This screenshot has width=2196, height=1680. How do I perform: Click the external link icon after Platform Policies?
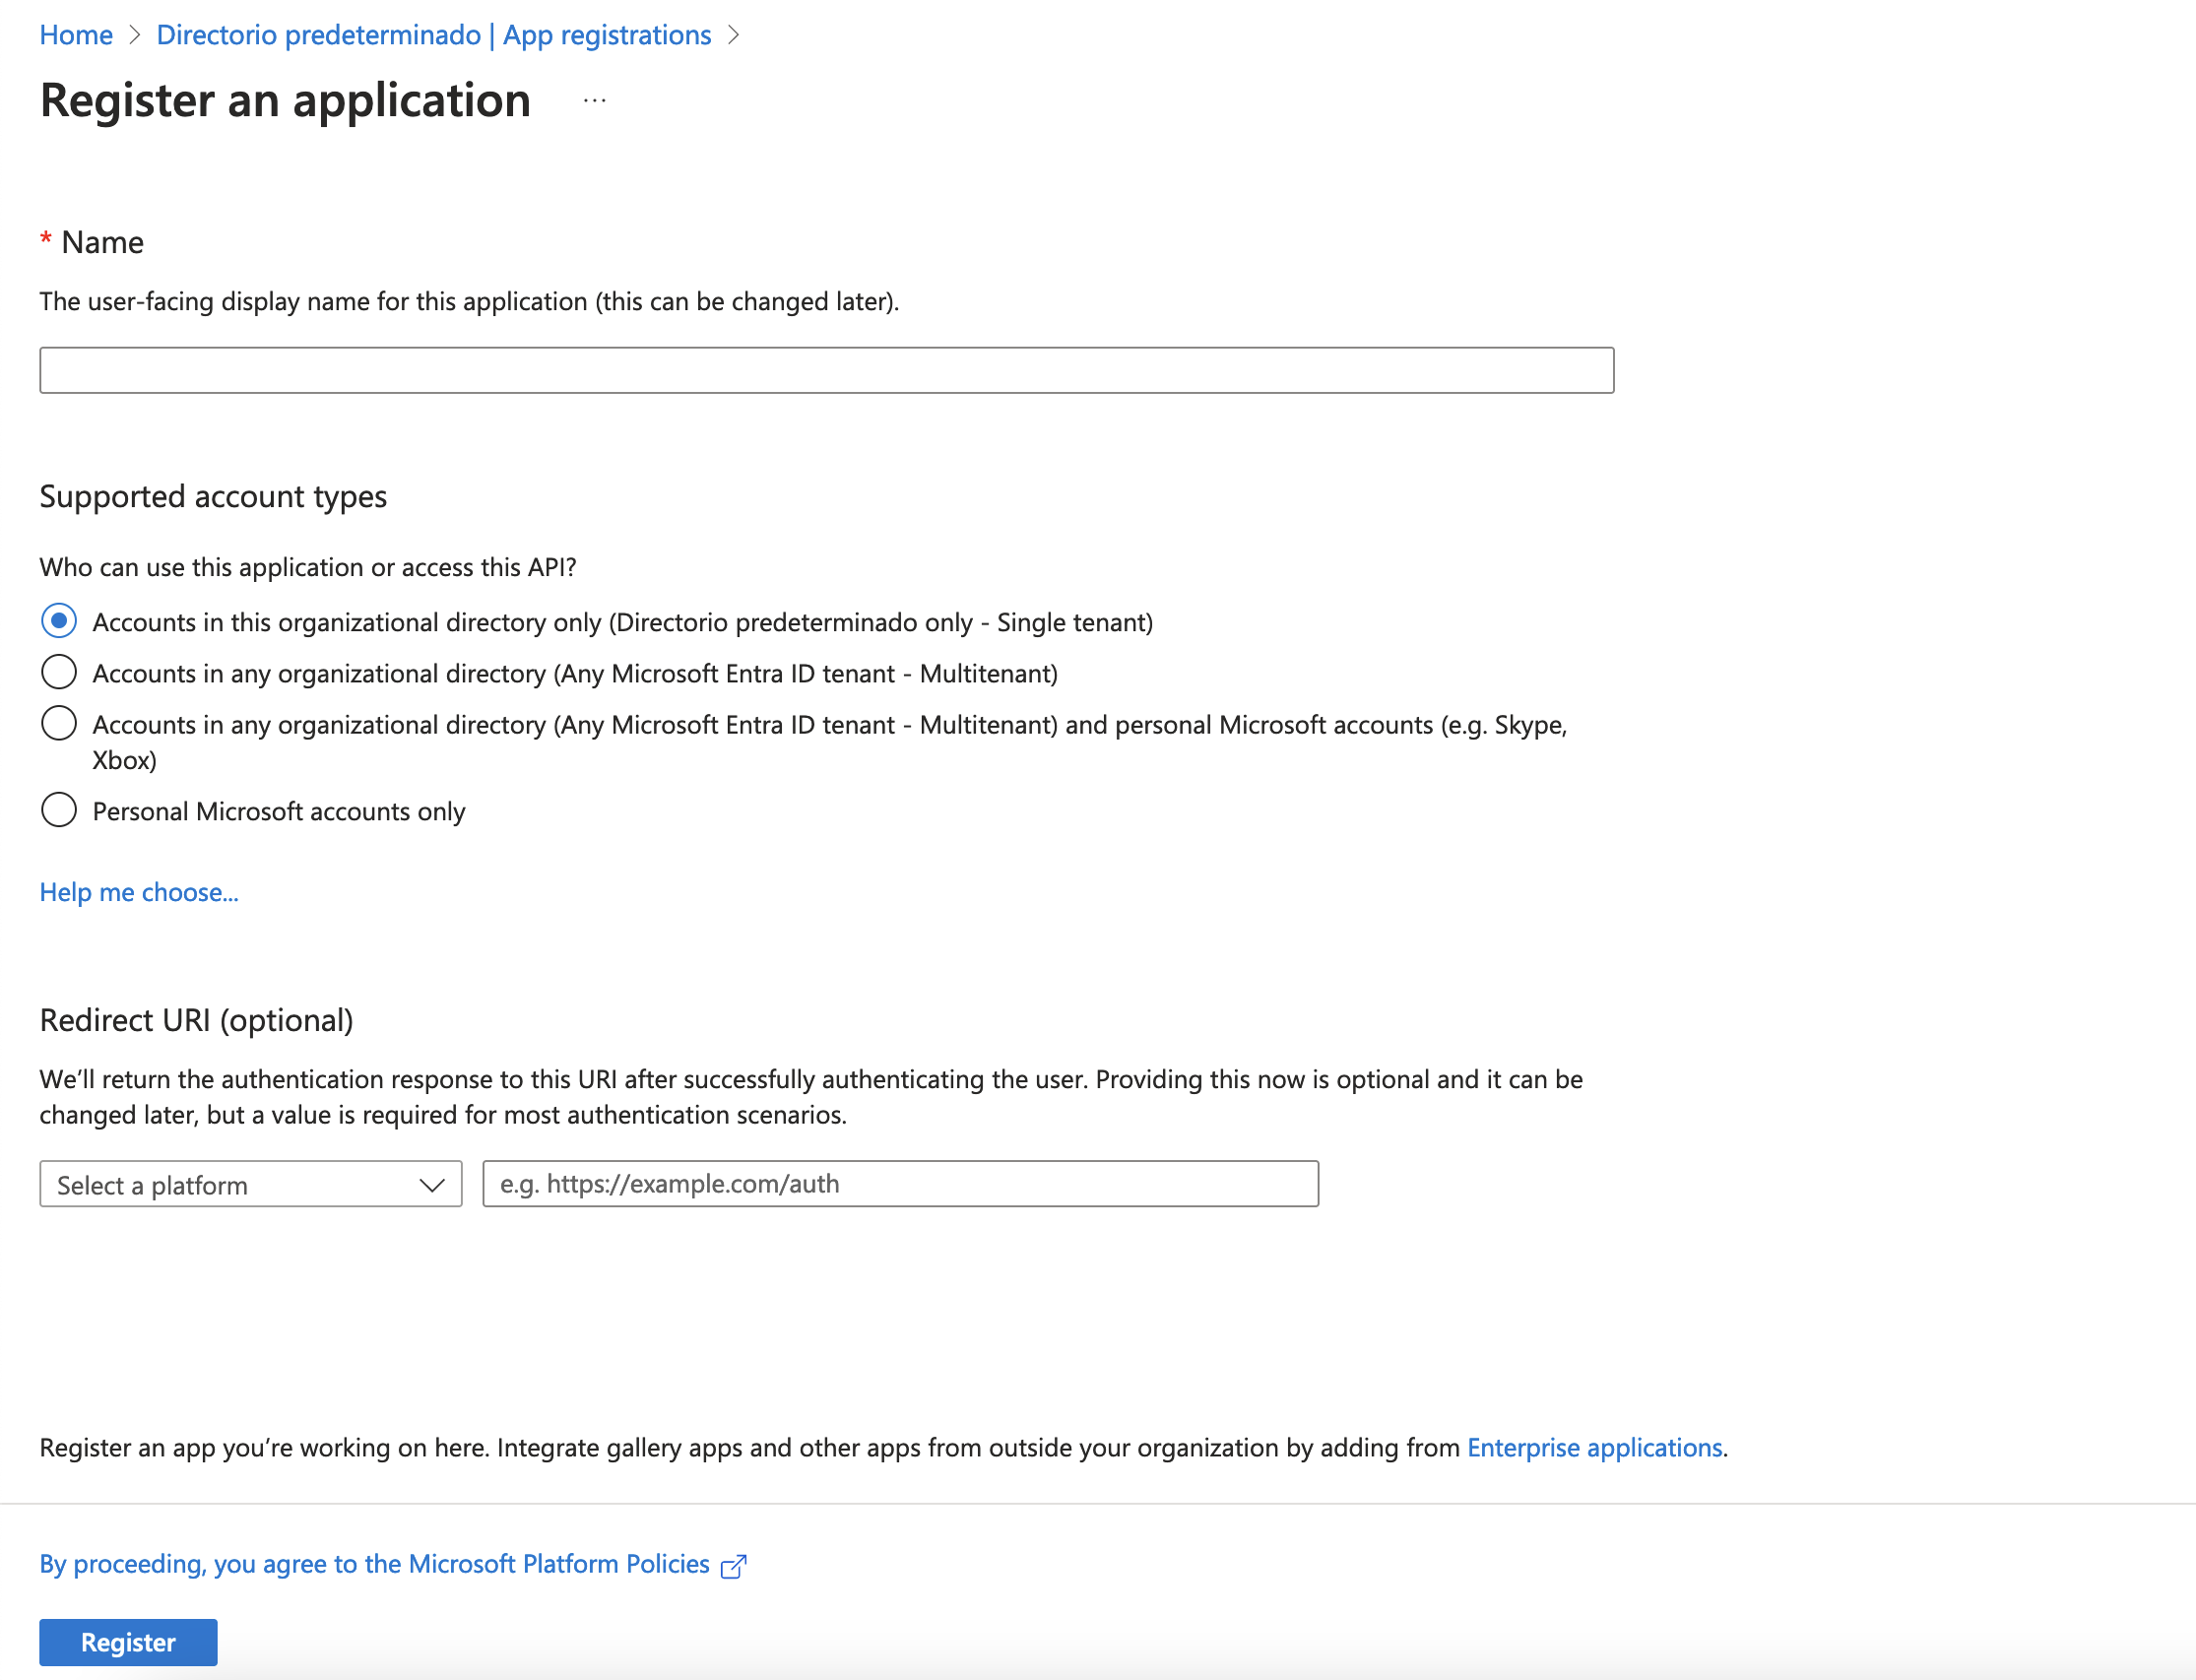735,1564
